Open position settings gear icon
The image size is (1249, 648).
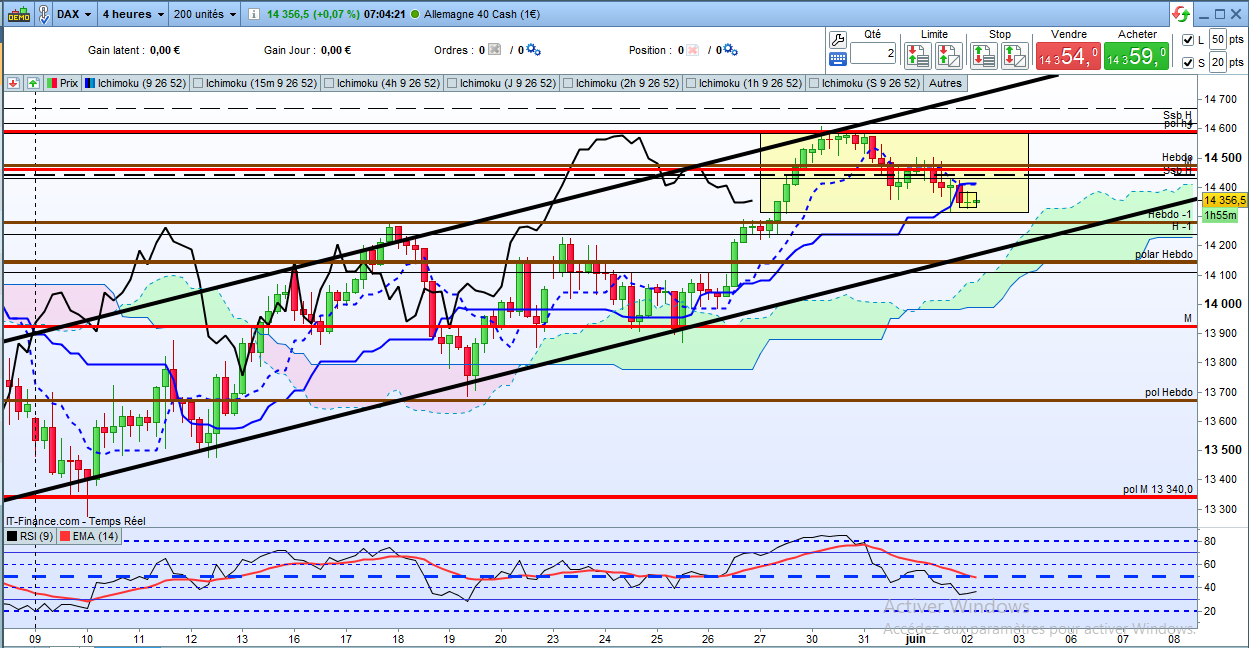[730, 50]
